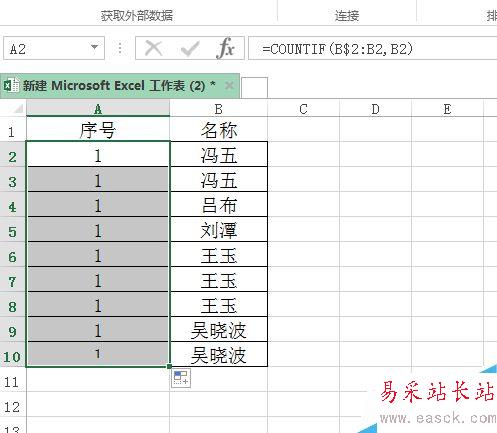The width and height of the screenshot is (497, 433).
Task: Click cell B5 containing 刘谭
Action: [x=219, y=229]
